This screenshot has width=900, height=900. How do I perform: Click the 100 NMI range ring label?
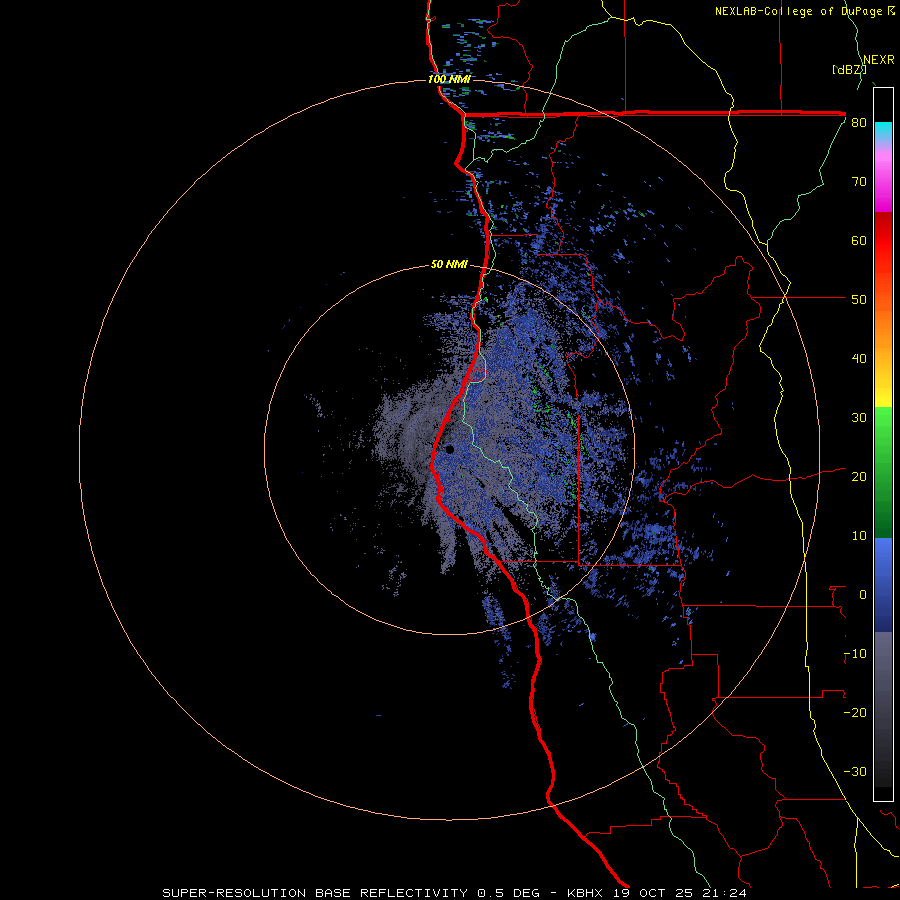(x=449, y=79)
